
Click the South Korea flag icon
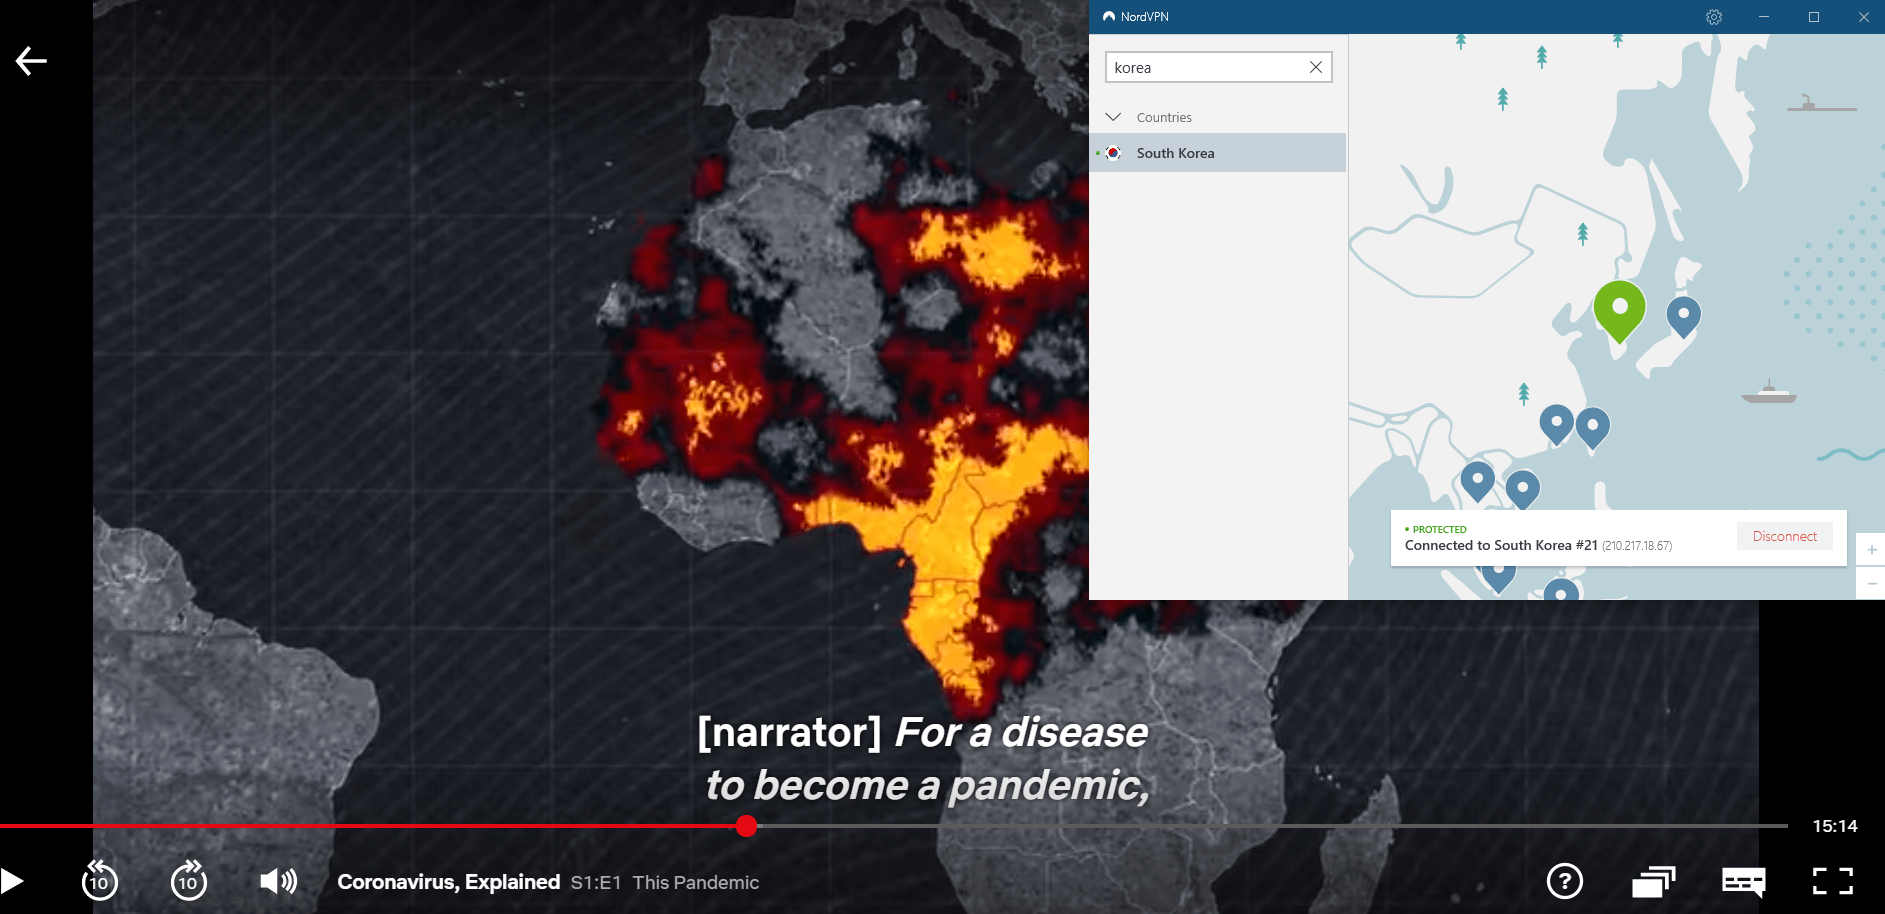[1113, 153]
